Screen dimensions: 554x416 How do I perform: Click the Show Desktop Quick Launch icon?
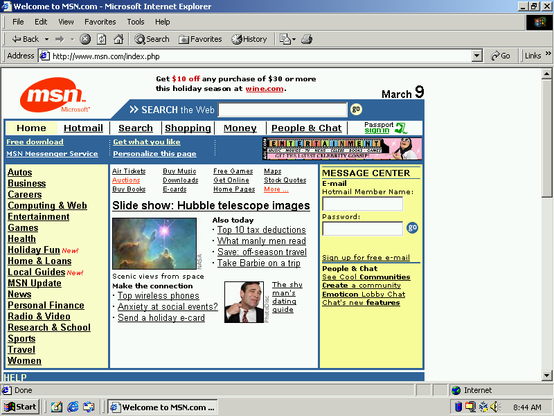tap(57, 407)
